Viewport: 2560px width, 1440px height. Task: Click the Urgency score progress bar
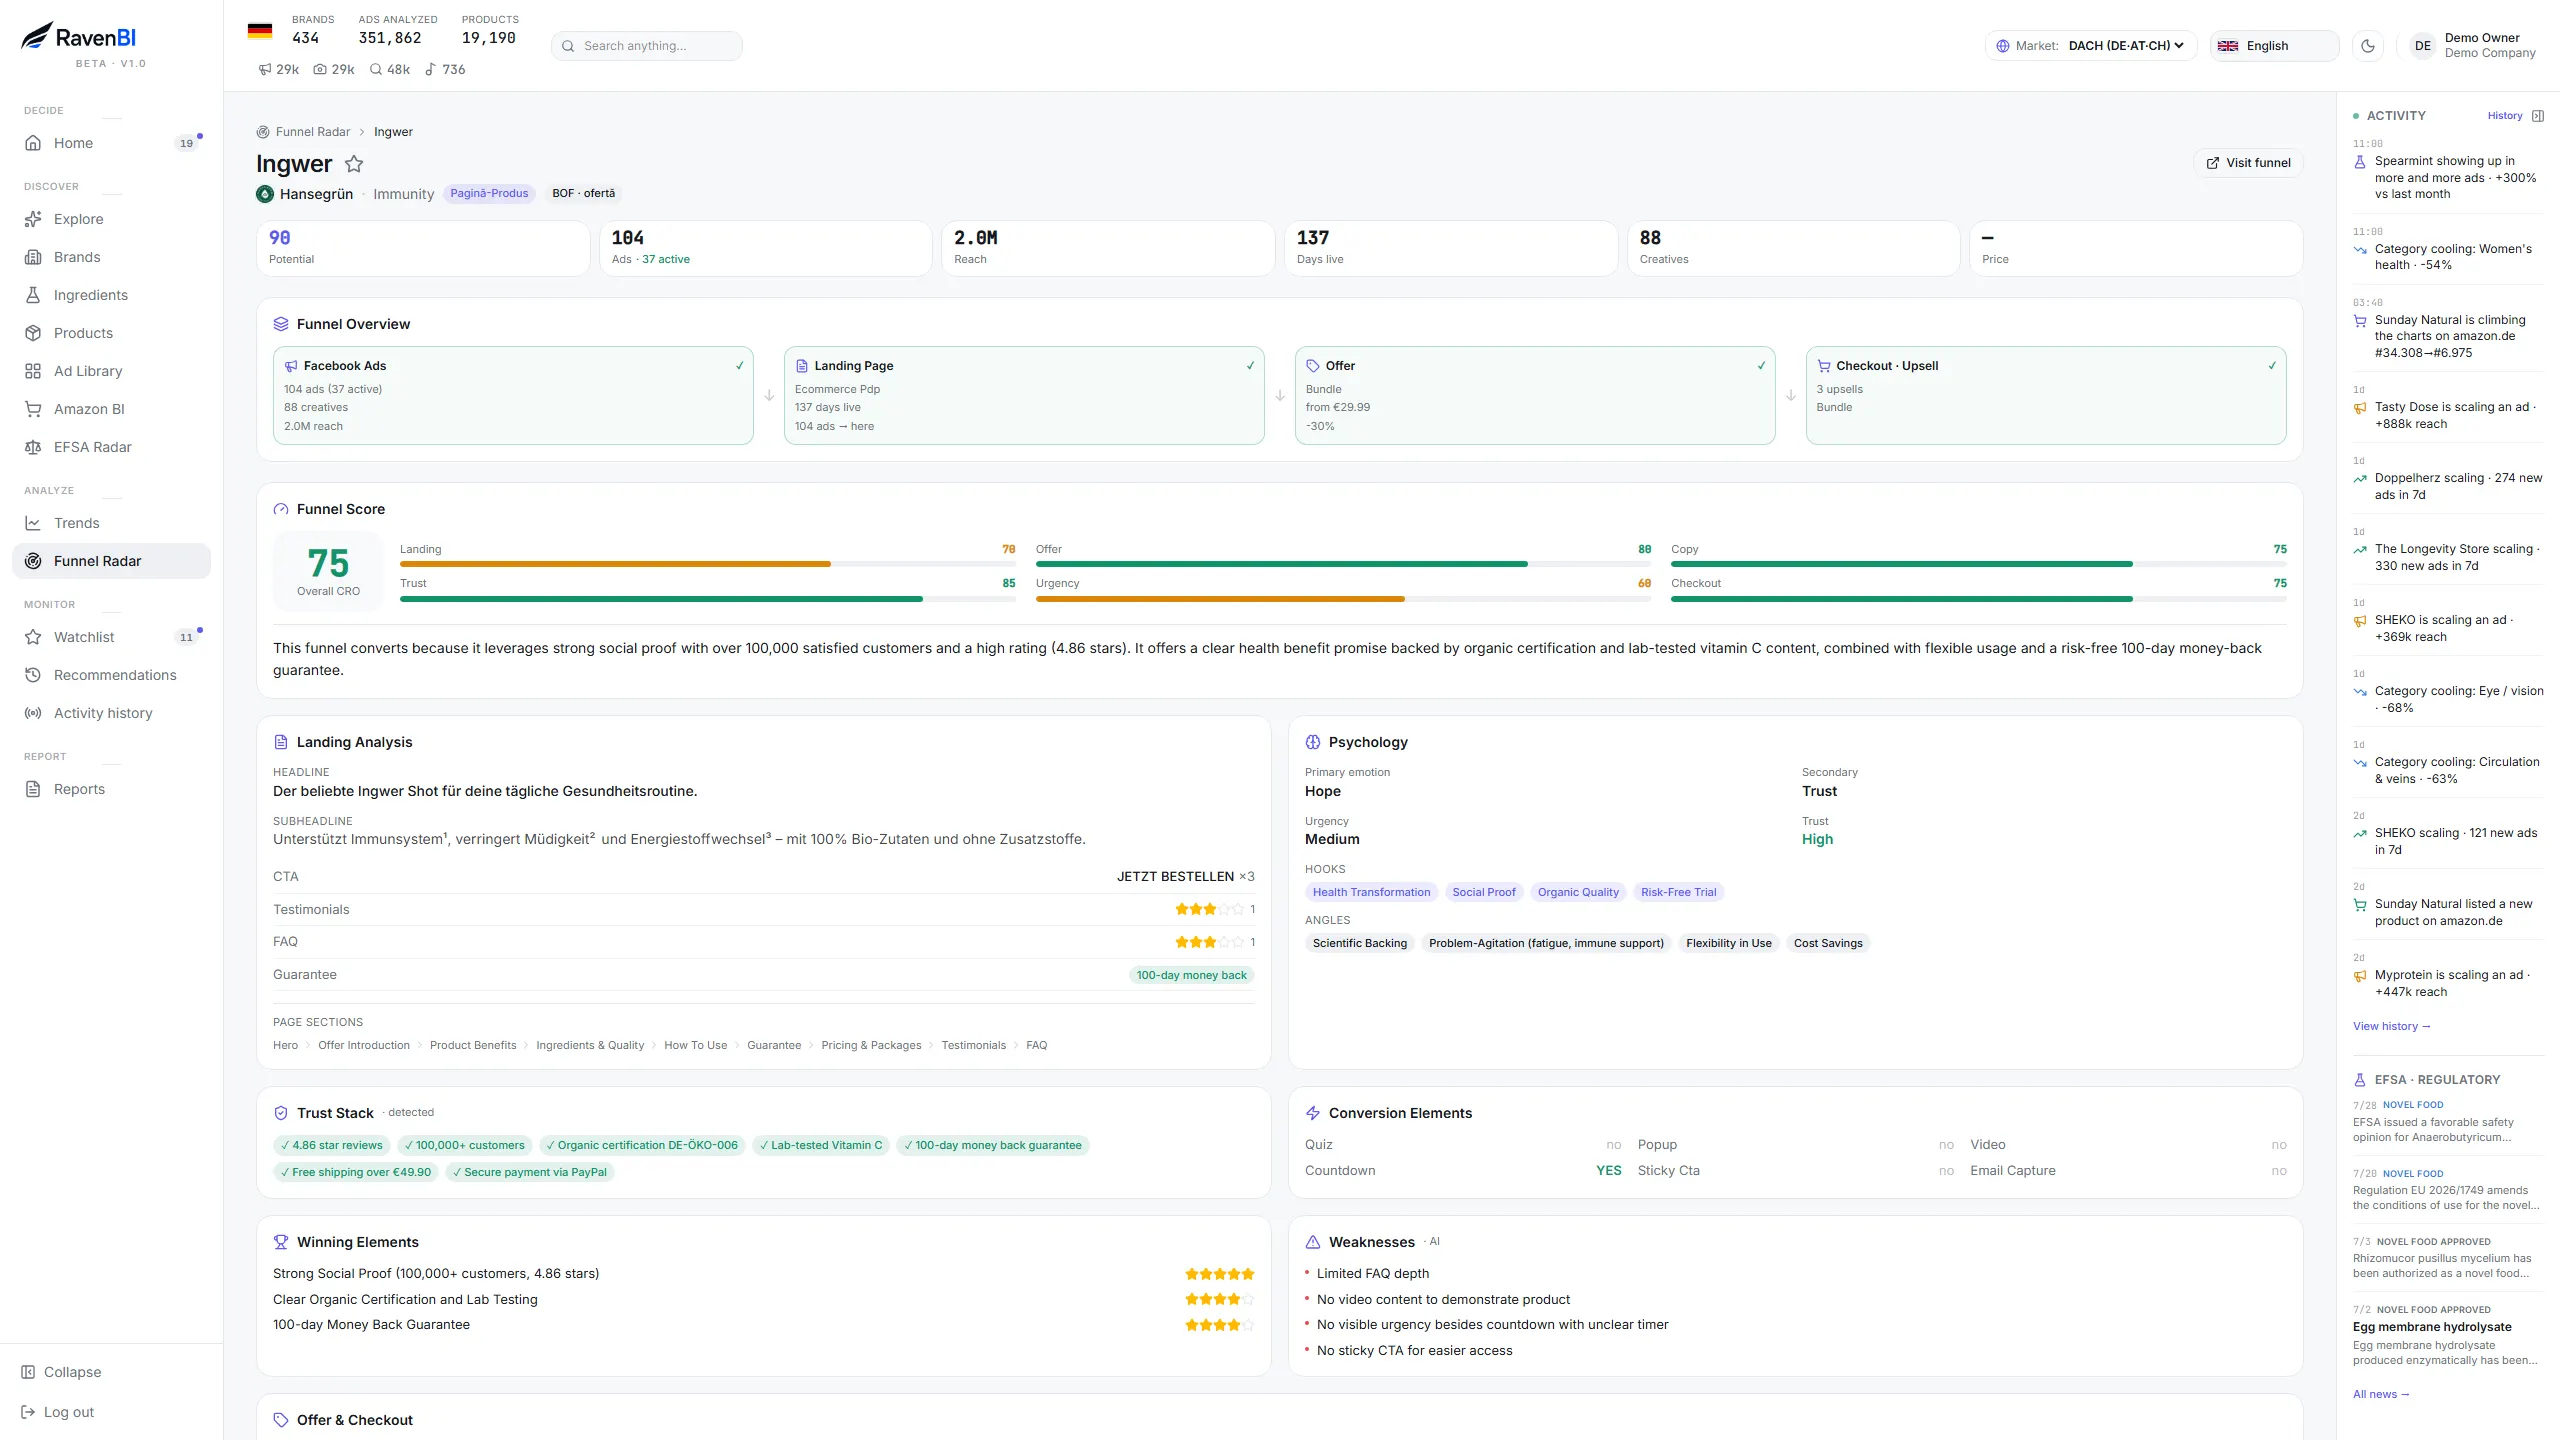click(1343, 598)
